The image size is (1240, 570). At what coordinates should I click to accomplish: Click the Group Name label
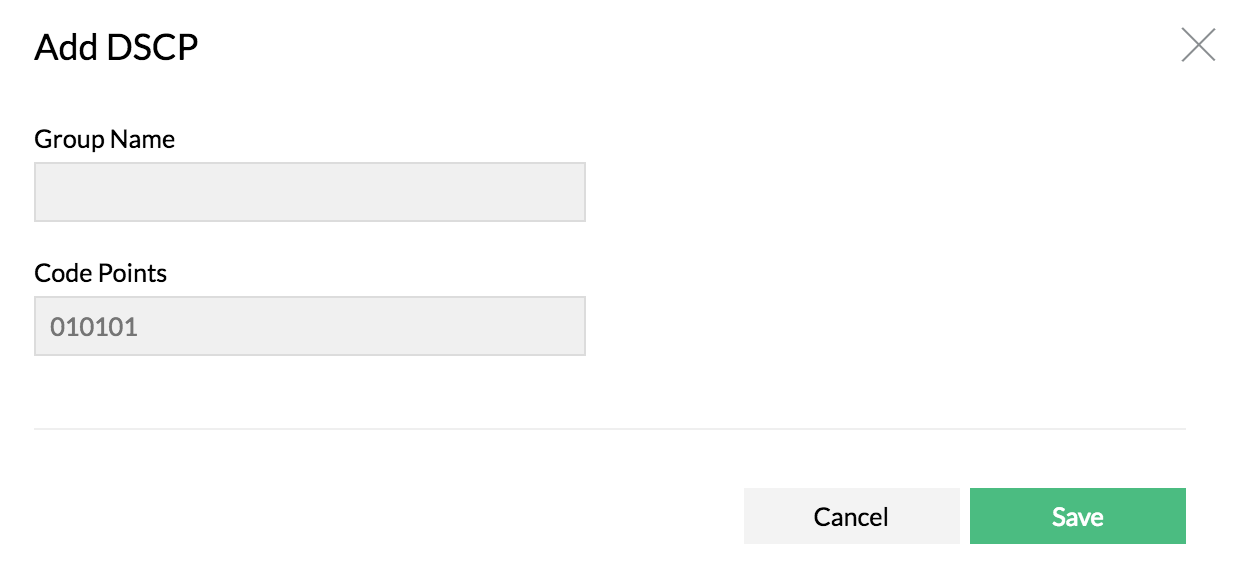(105, 139)
